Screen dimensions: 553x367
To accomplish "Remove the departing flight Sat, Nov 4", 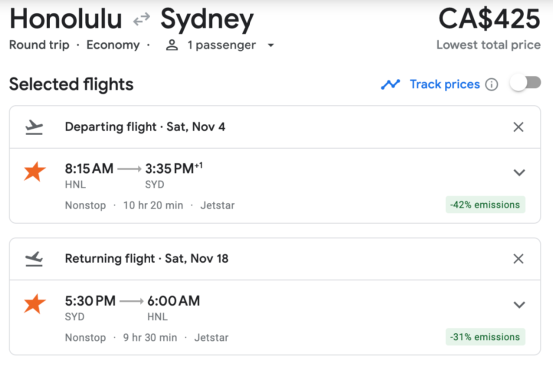I will [x=518, y=127].
